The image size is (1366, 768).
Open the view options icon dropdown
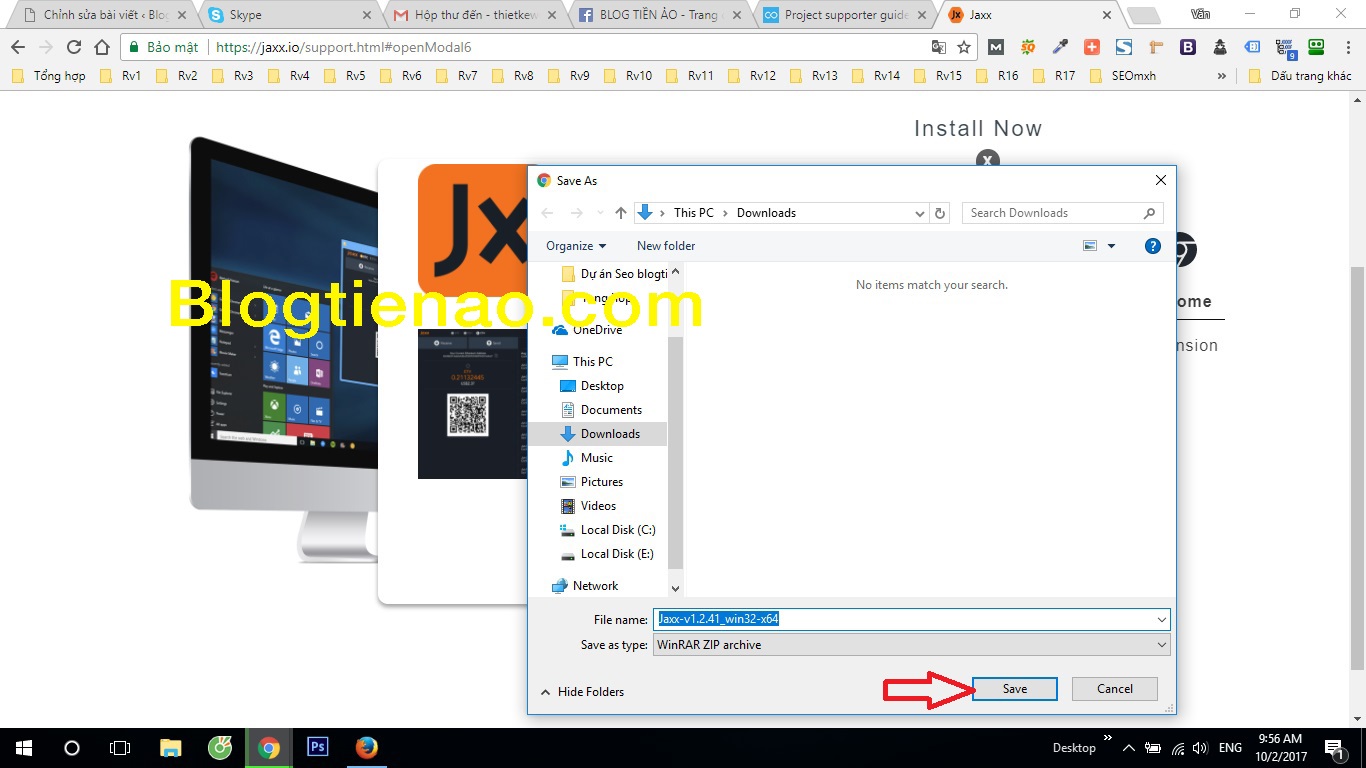click(1111, 246)
